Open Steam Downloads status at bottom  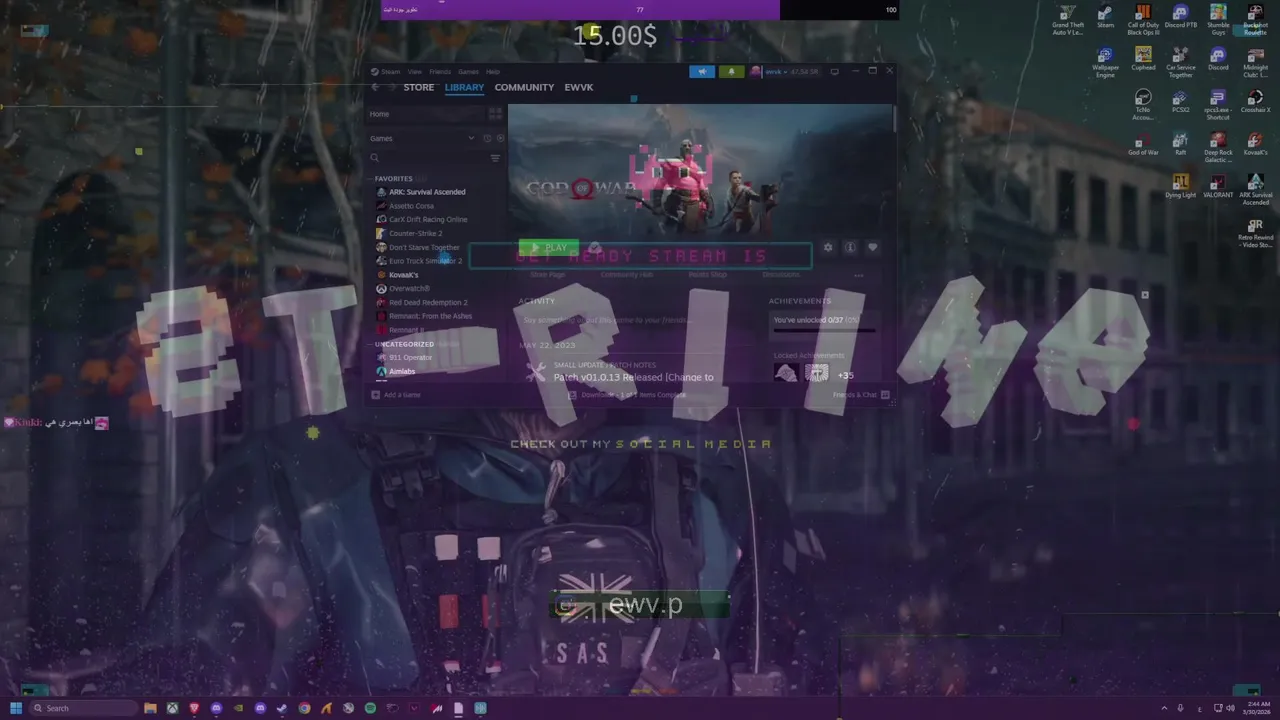tap(627, 395)
